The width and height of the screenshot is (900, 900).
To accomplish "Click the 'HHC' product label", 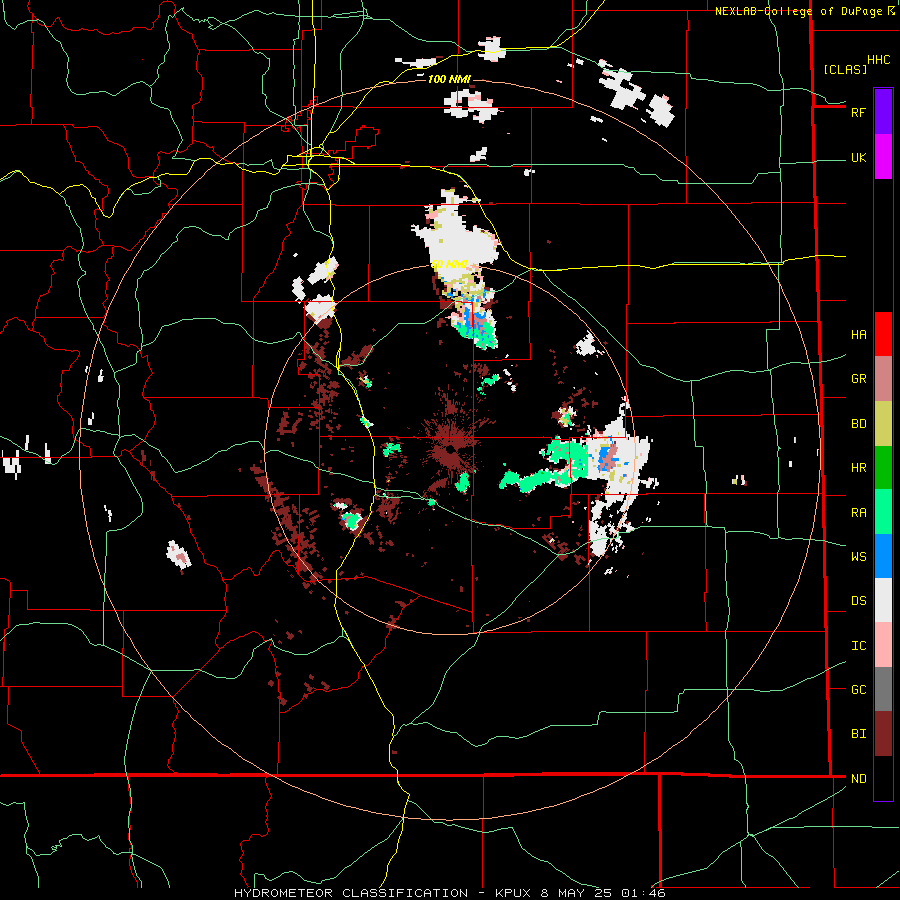I will 878,60.
